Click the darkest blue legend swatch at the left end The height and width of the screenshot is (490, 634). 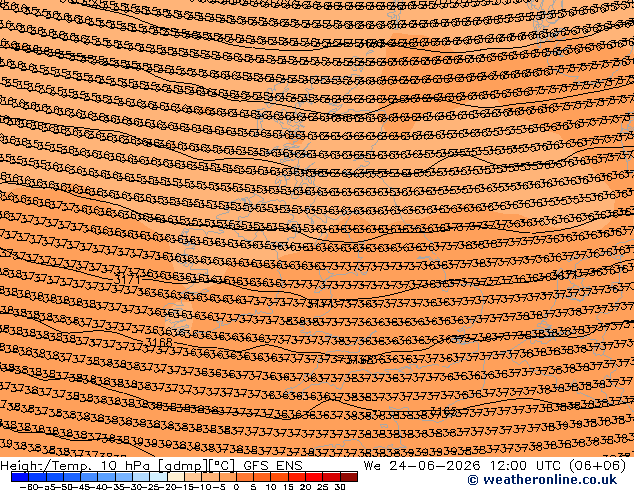pos(20,477)
